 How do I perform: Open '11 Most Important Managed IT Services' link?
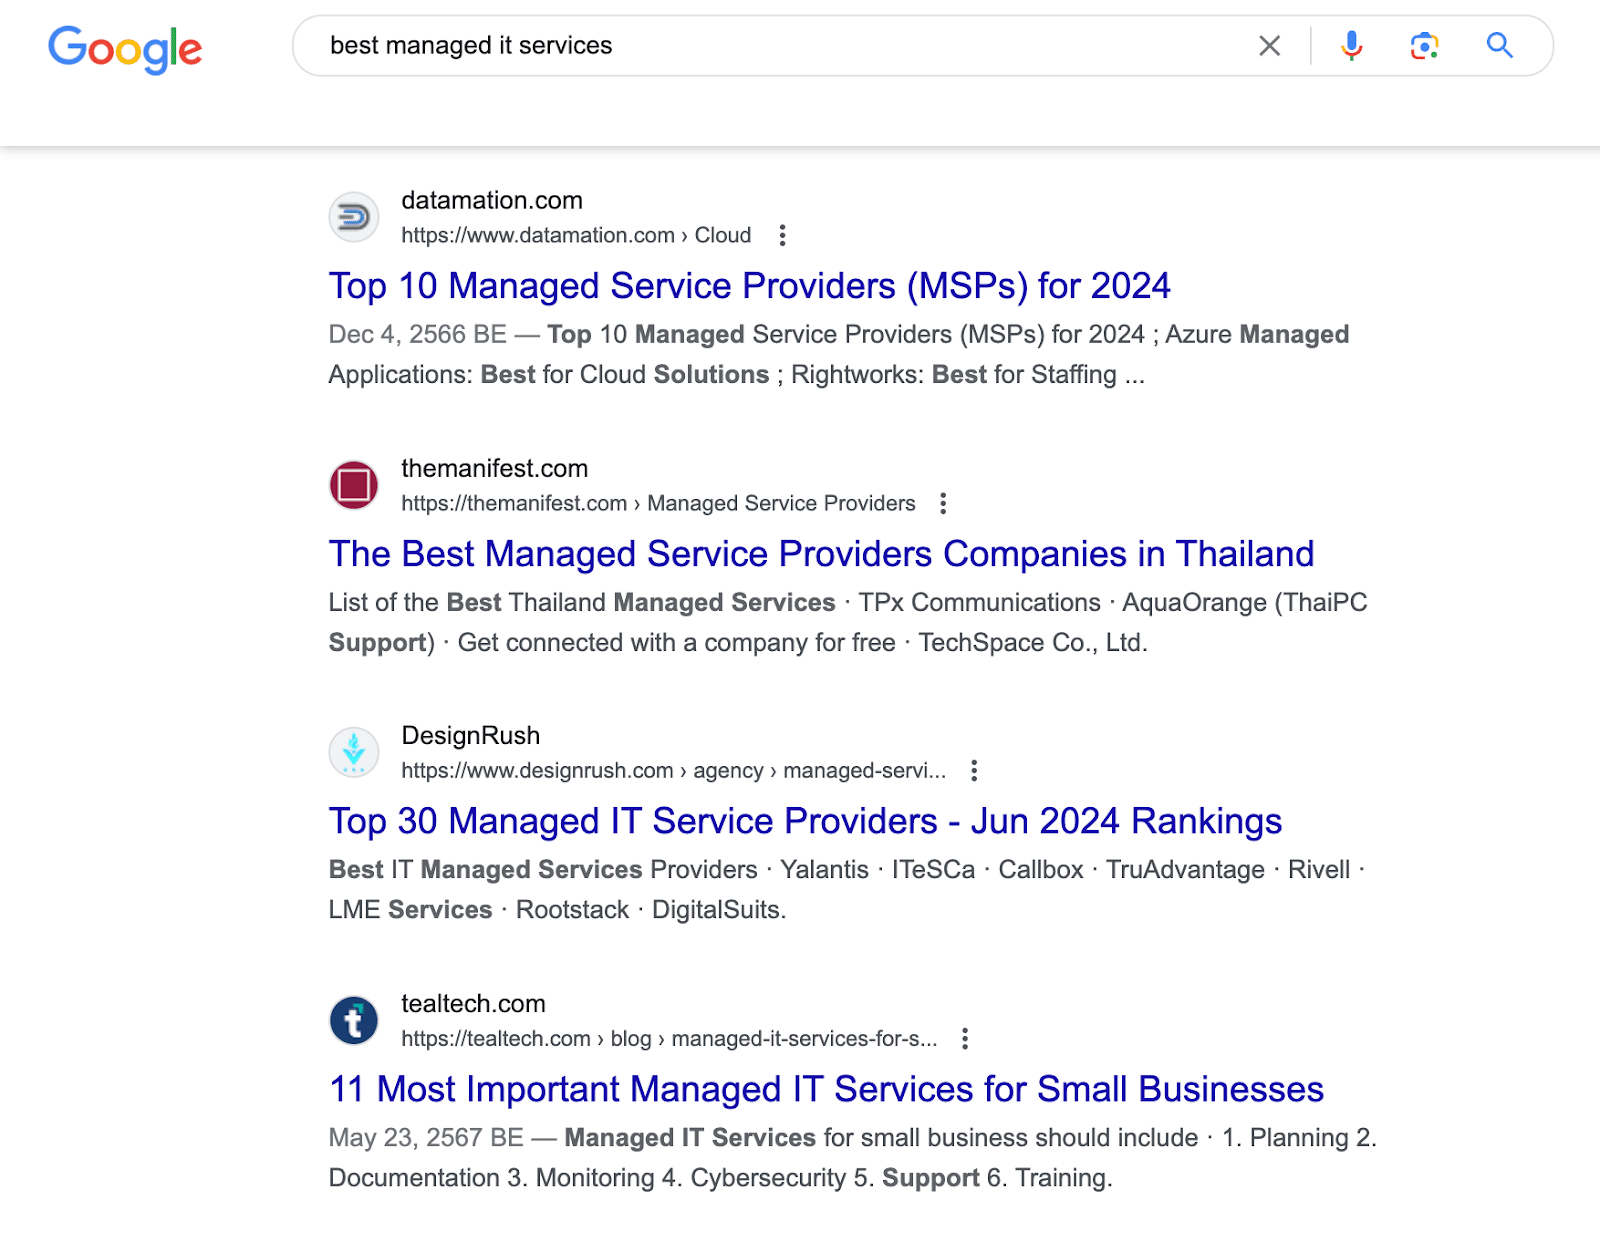826,1089
